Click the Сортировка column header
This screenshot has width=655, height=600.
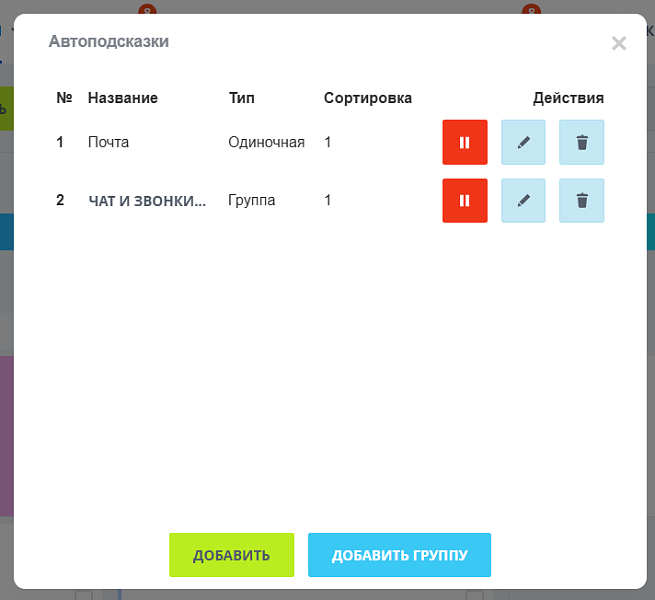(367, 98)
